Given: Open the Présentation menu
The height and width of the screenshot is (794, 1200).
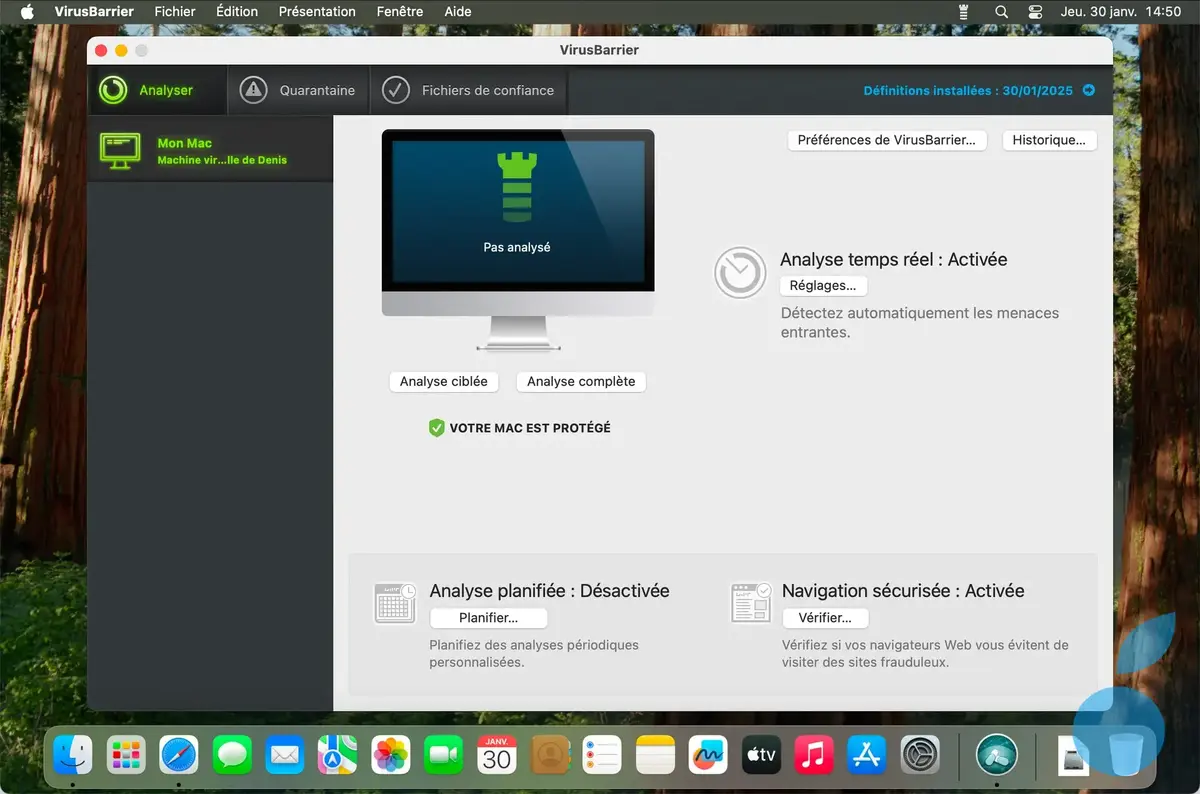Looking at the screenshot, I should 317,12.
